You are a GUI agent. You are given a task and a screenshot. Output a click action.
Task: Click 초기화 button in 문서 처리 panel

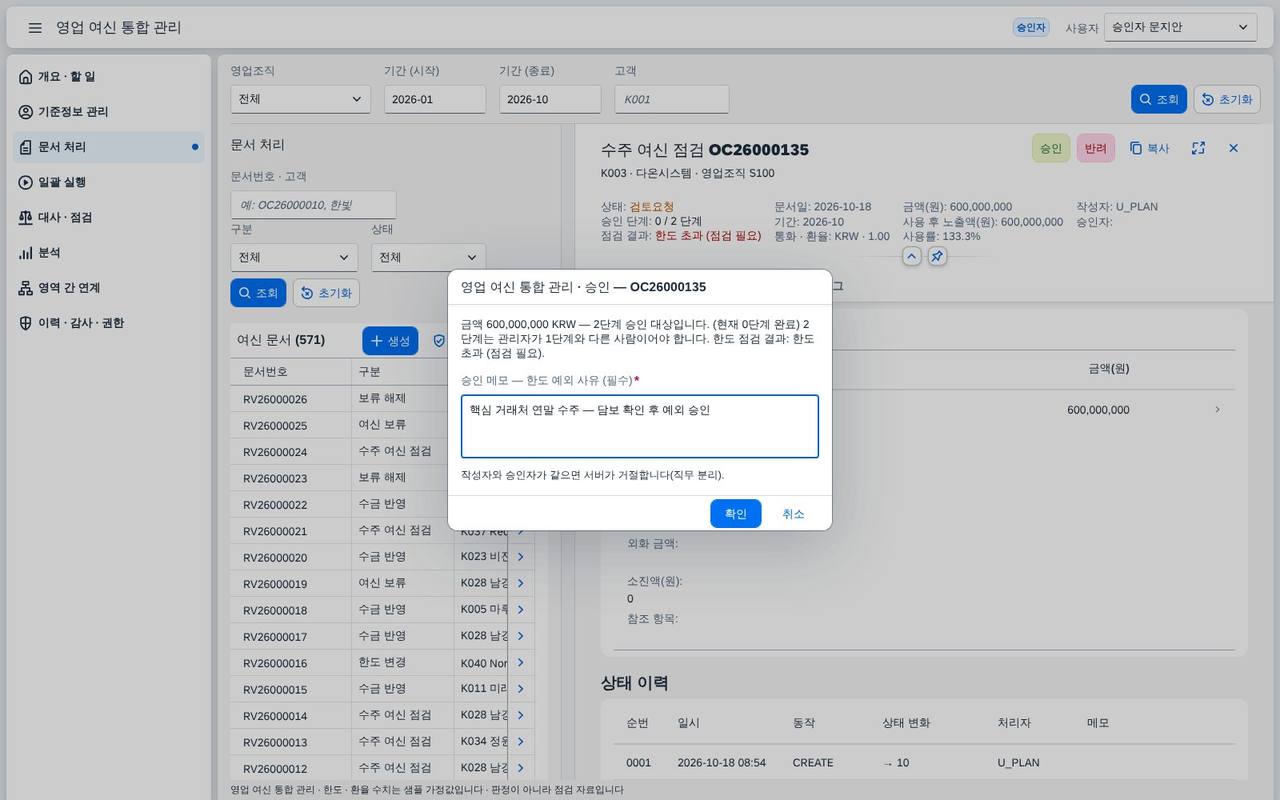pyautogui.click(x=326, y=293)
